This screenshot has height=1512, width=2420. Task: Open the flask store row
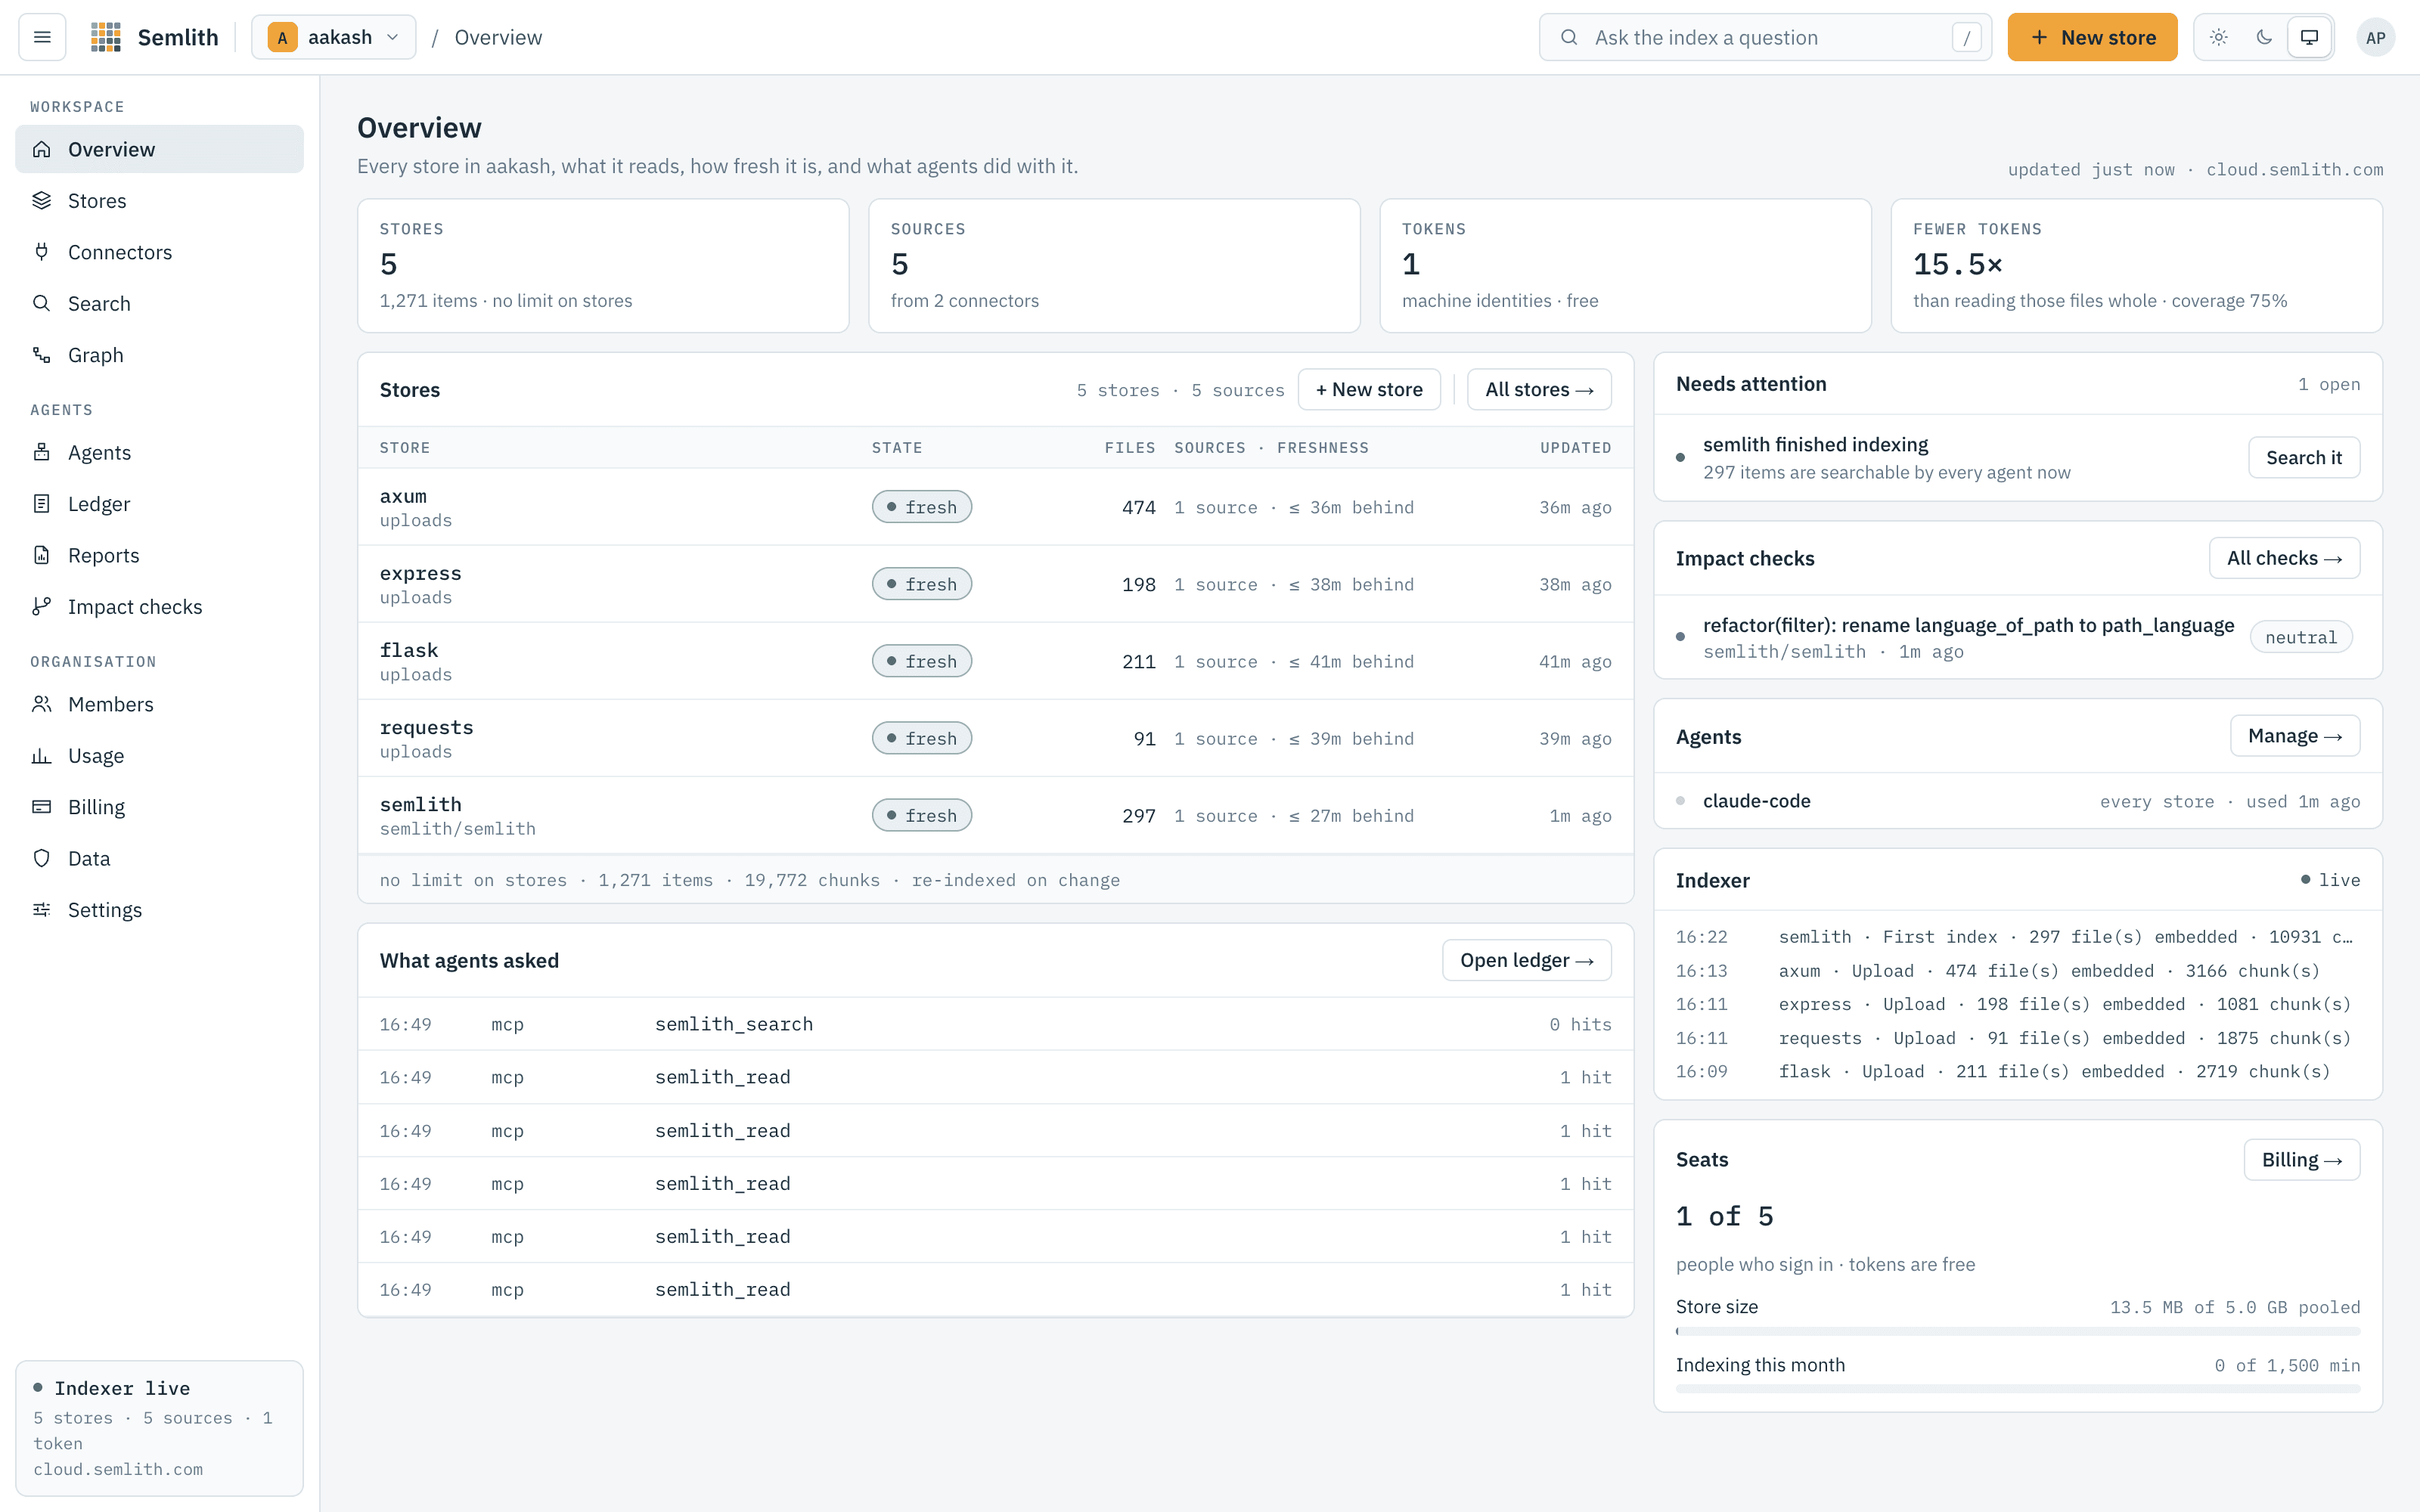(x=995, y=661)
